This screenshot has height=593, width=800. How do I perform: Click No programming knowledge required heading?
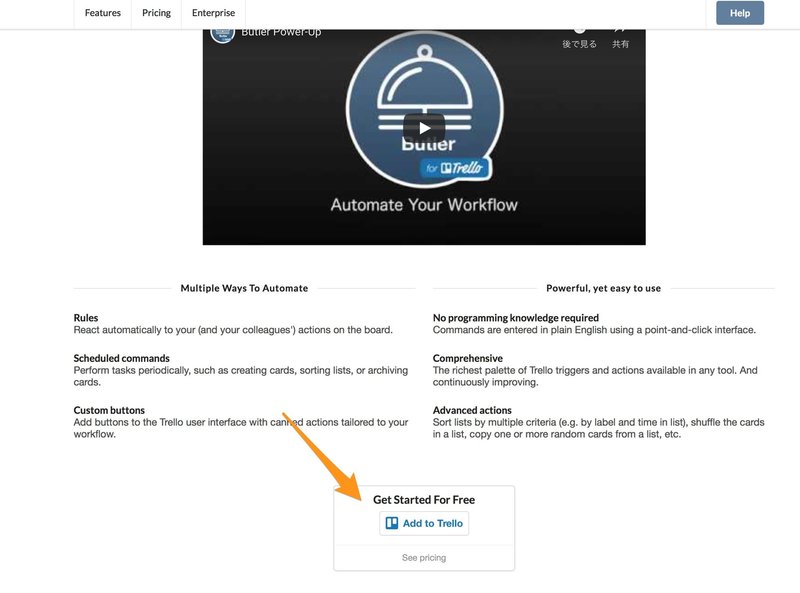516,317
